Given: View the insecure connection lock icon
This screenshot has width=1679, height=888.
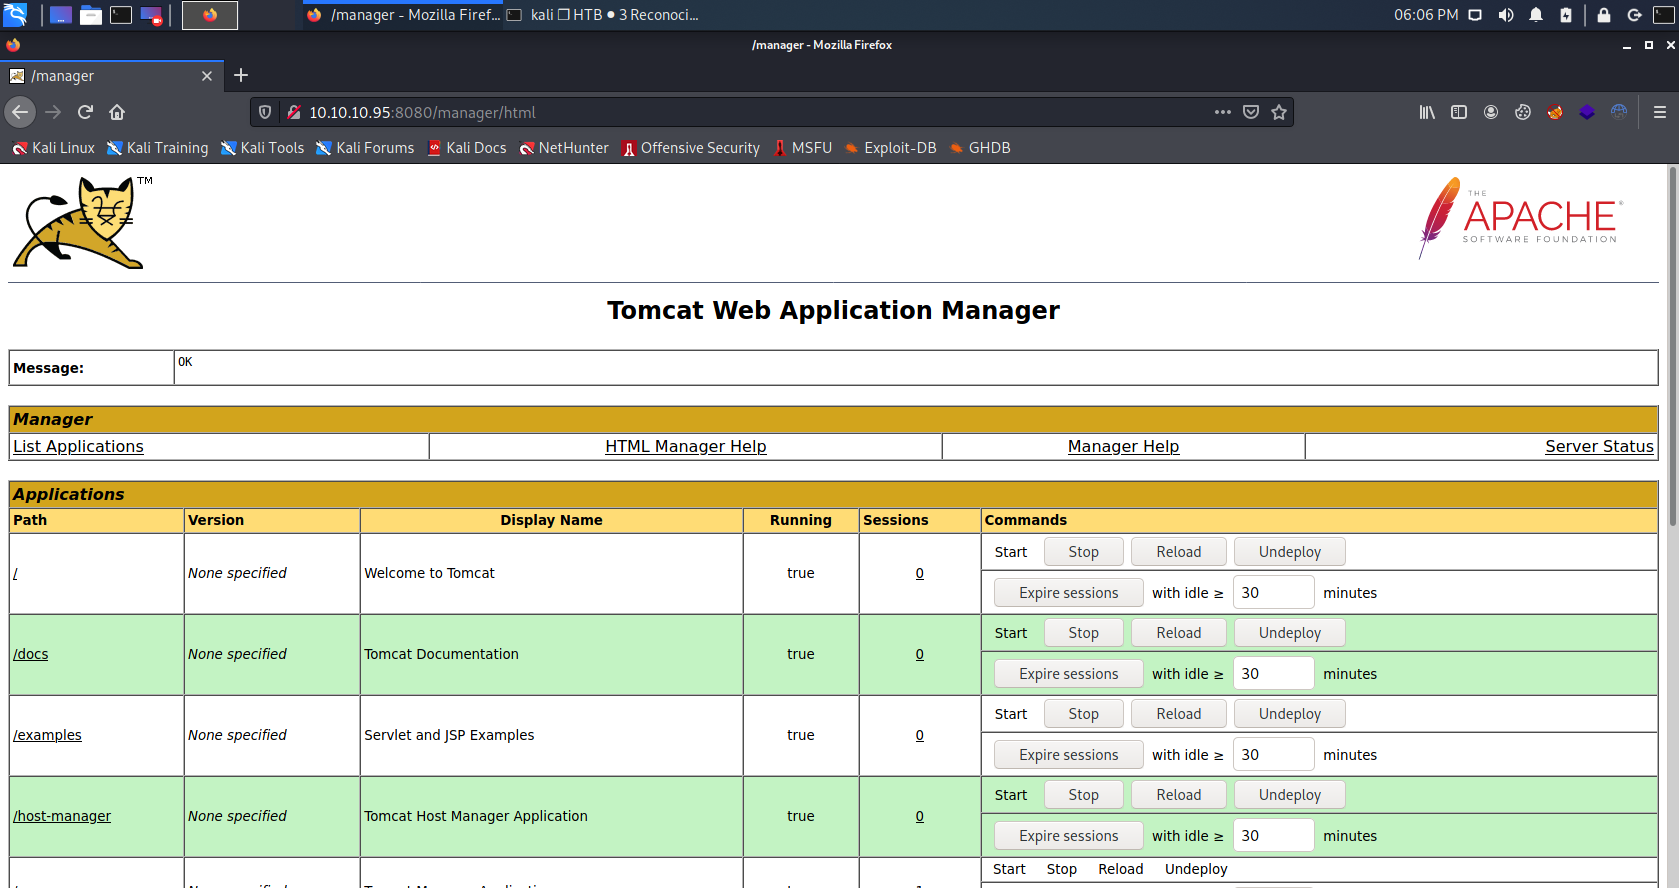Looking at the screenshot, I should [294, 112].
